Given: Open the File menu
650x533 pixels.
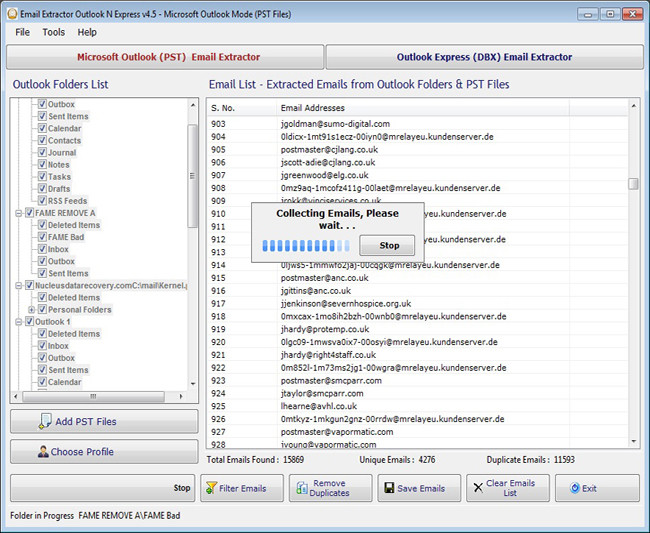Looking at the screenshot, I should 22,32.
